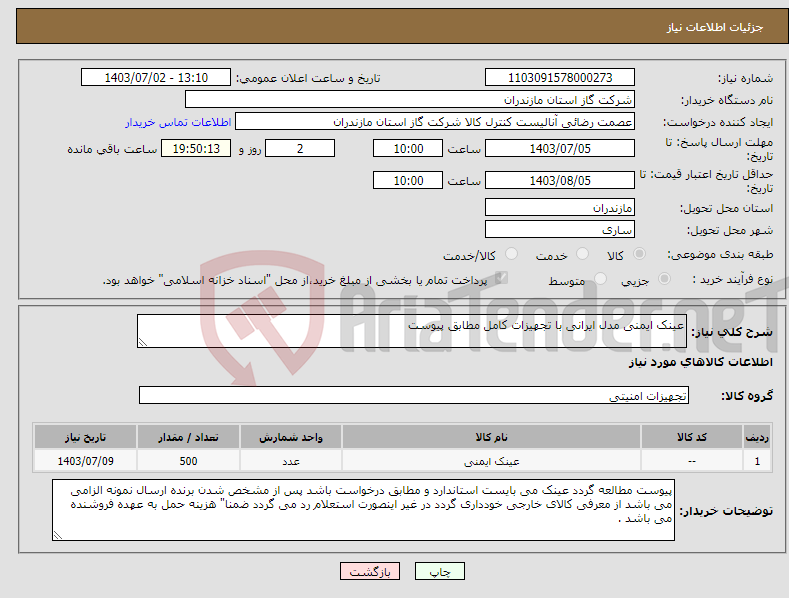The height and width of the screenshot is (598, 789).
Task: Click the buyer organization name field
Action: point(410,100)
